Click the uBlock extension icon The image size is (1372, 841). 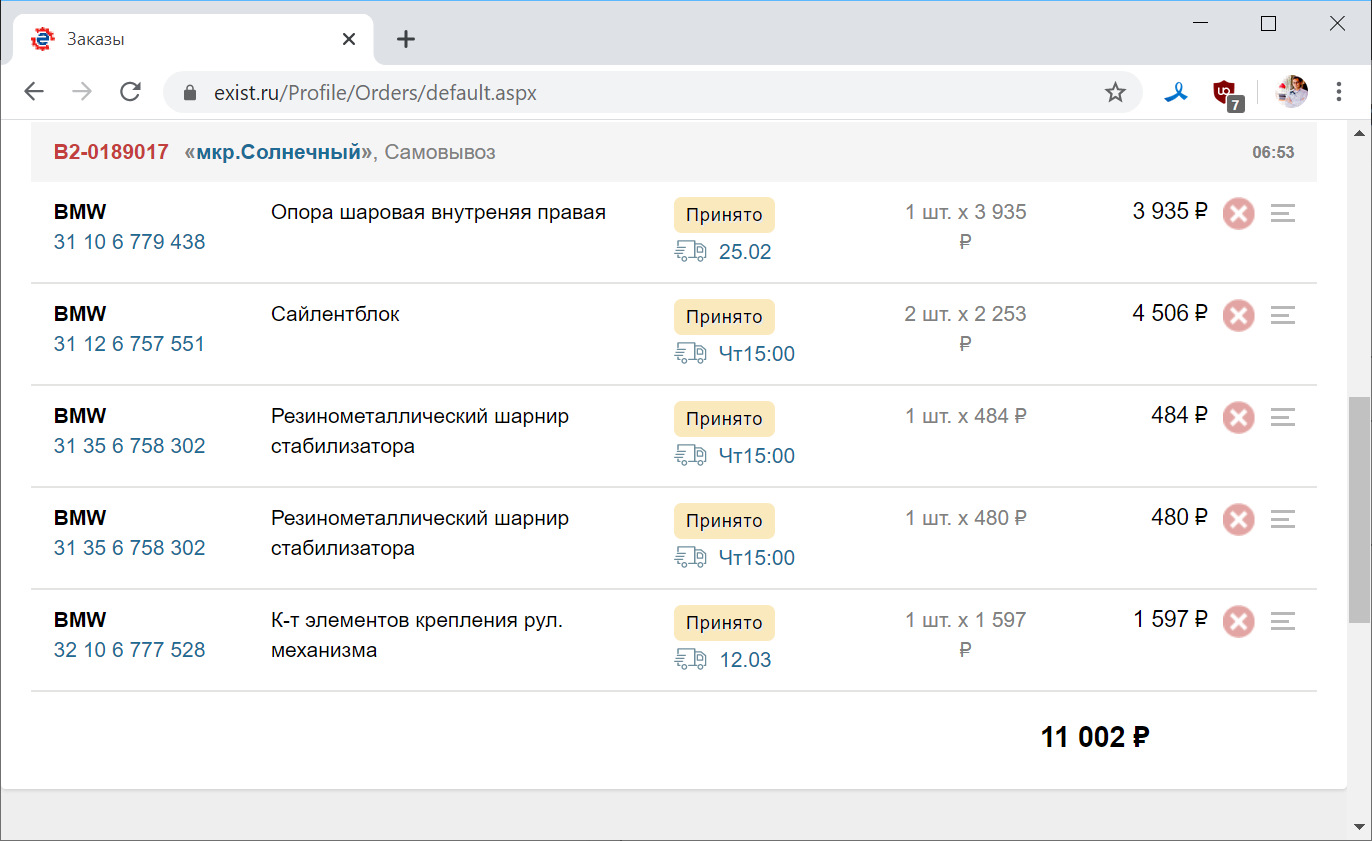(x=1226, y=93)
